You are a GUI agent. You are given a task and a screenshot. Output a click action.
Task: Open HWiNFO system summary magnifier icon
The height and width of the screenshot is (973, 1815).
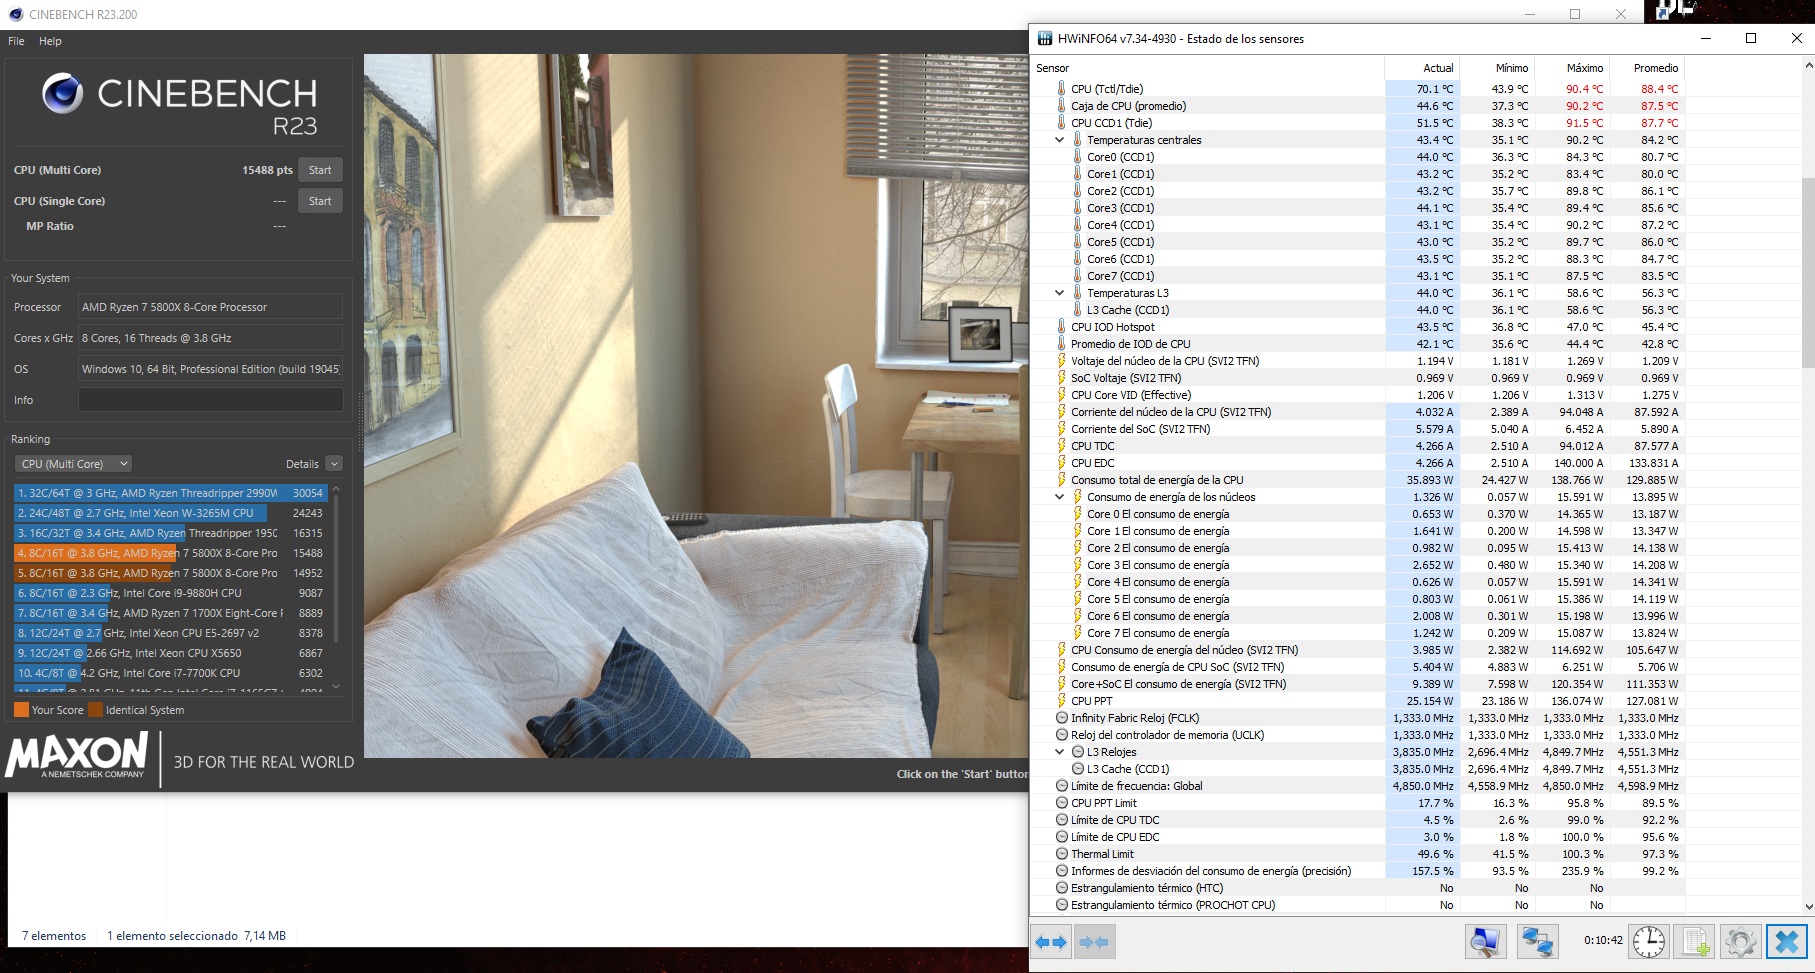(1486, 942)
